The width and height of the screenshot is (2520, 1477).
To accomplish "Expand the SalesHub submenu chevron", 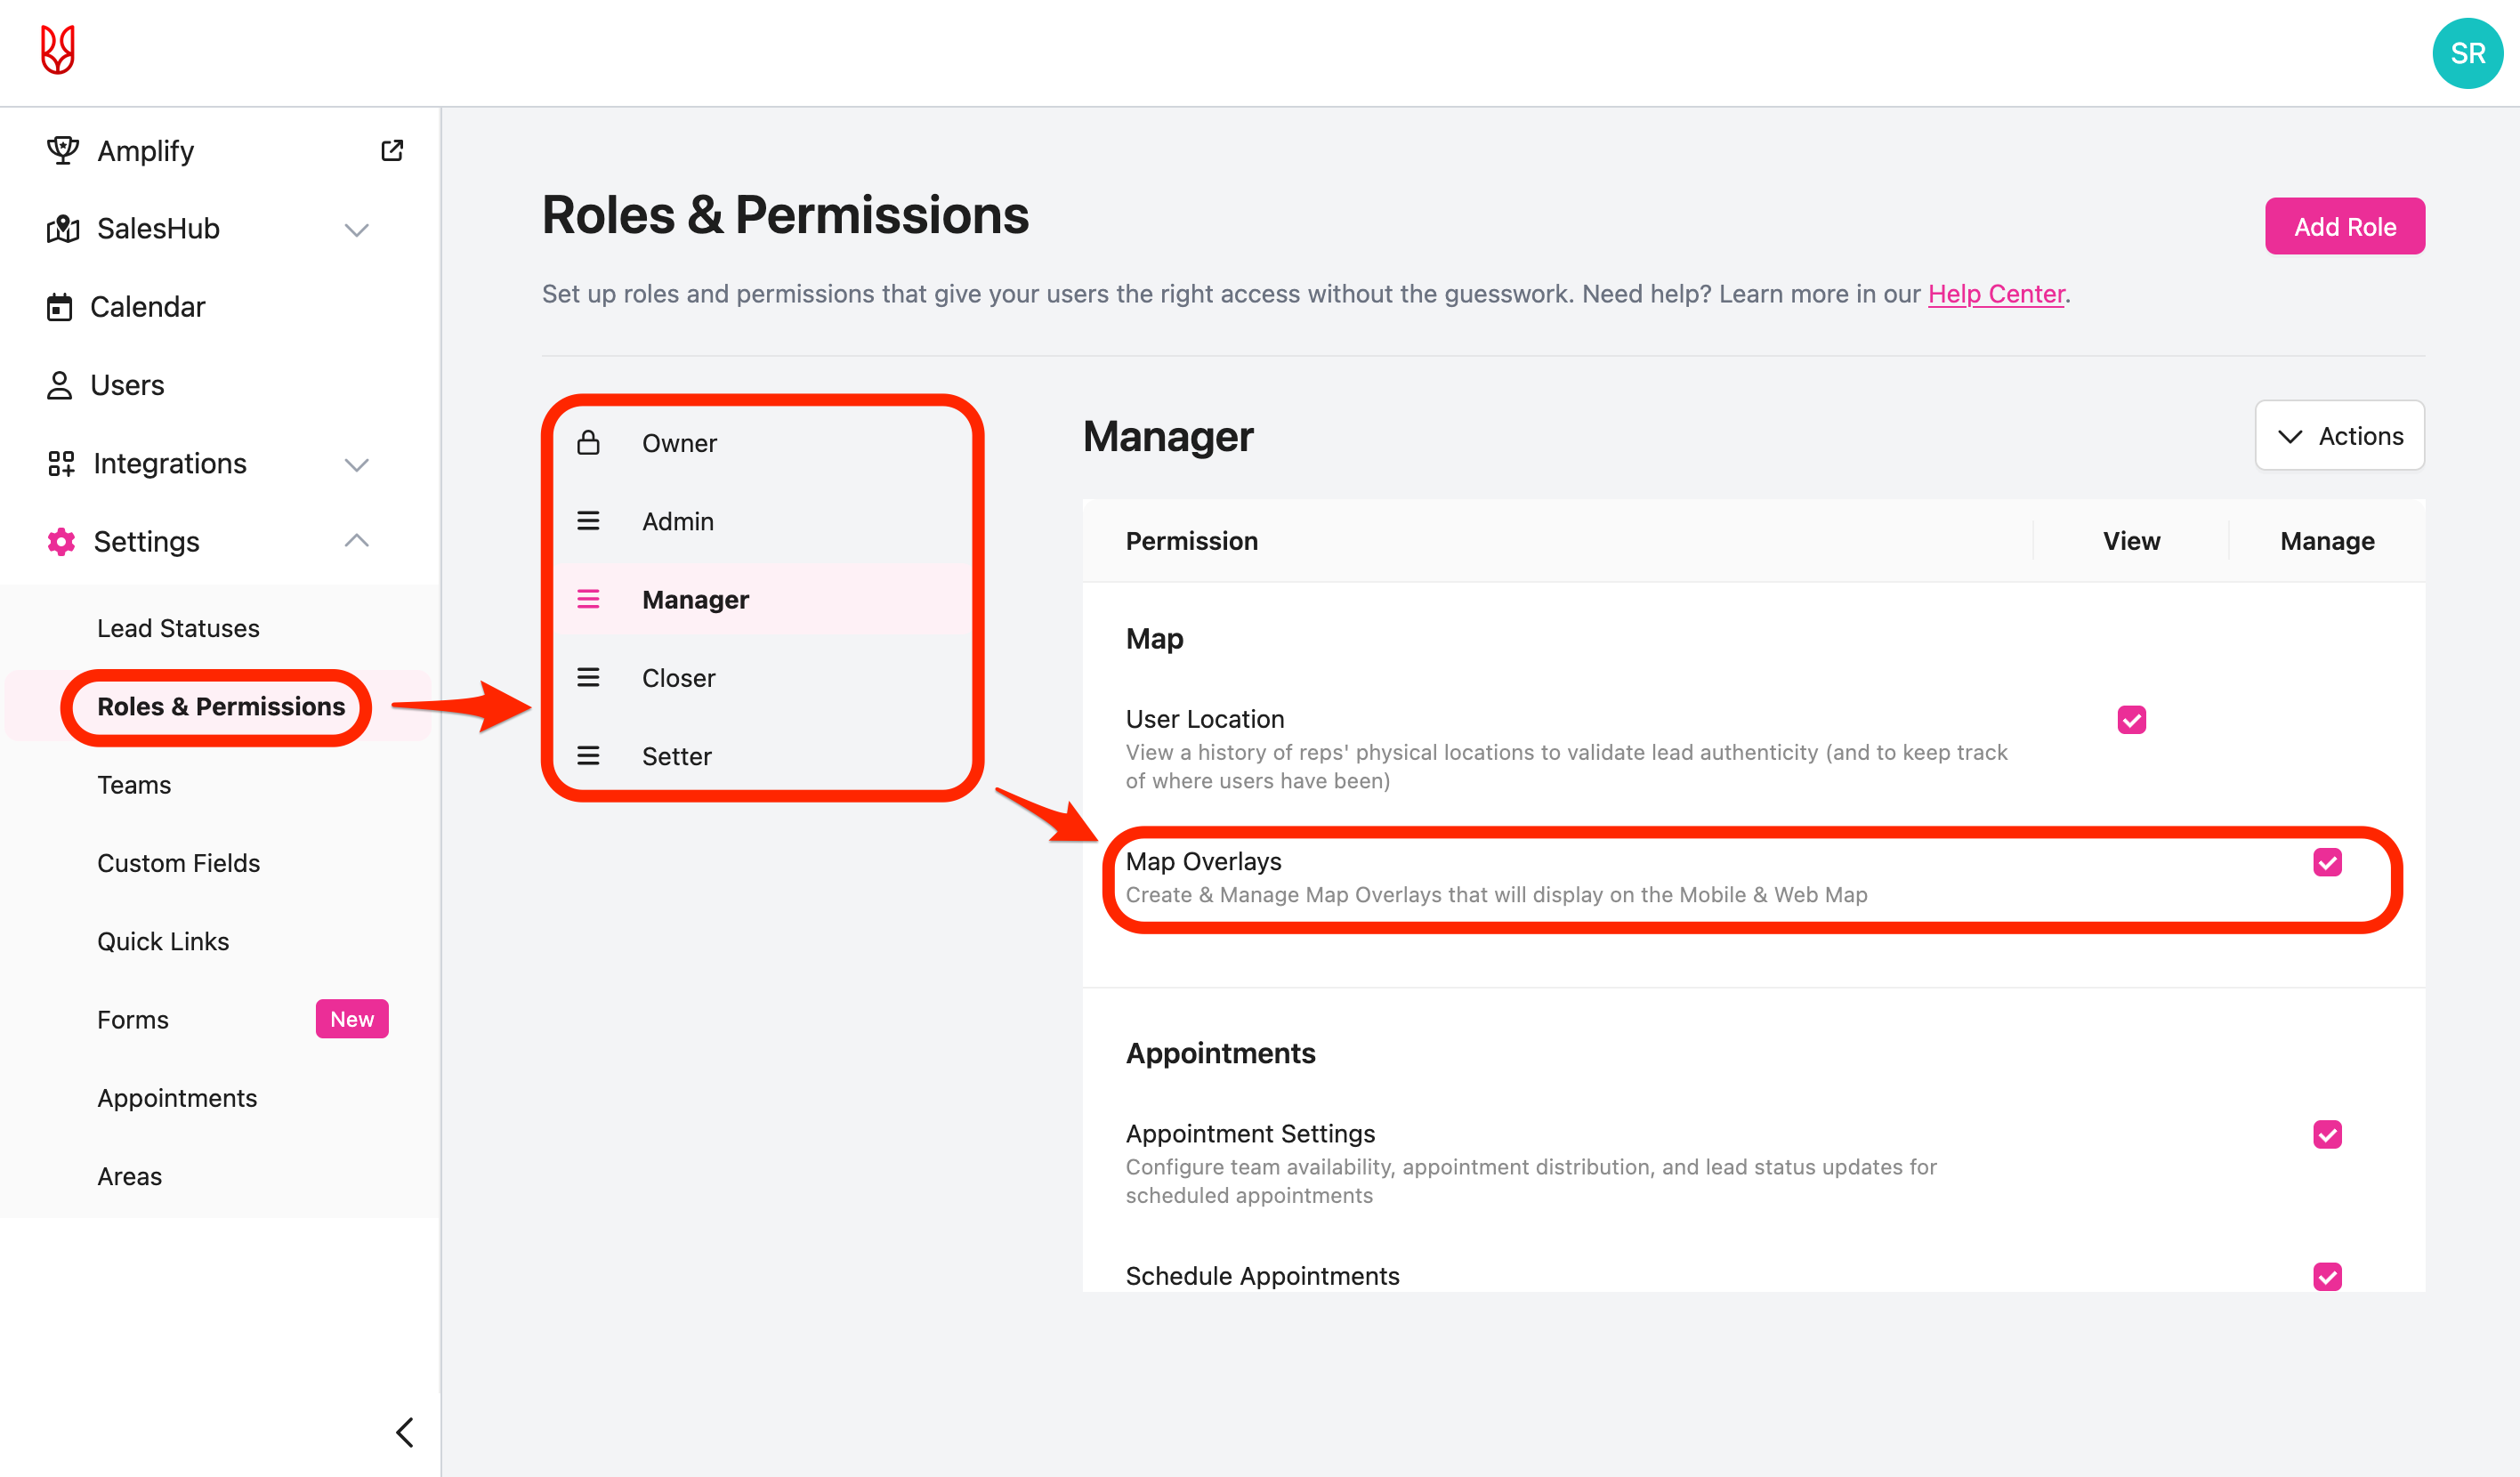I will tap(357, 229).
